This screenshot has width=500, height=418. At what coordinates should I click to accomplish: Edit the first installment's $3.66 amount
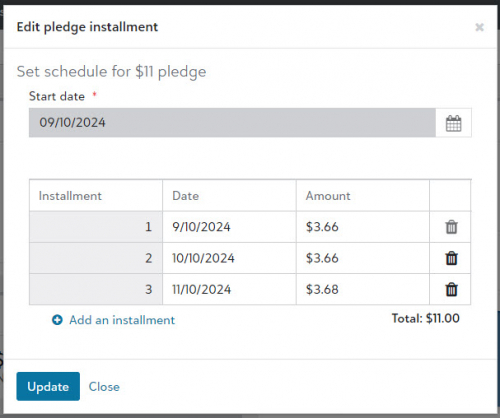[x=363, y=227]
